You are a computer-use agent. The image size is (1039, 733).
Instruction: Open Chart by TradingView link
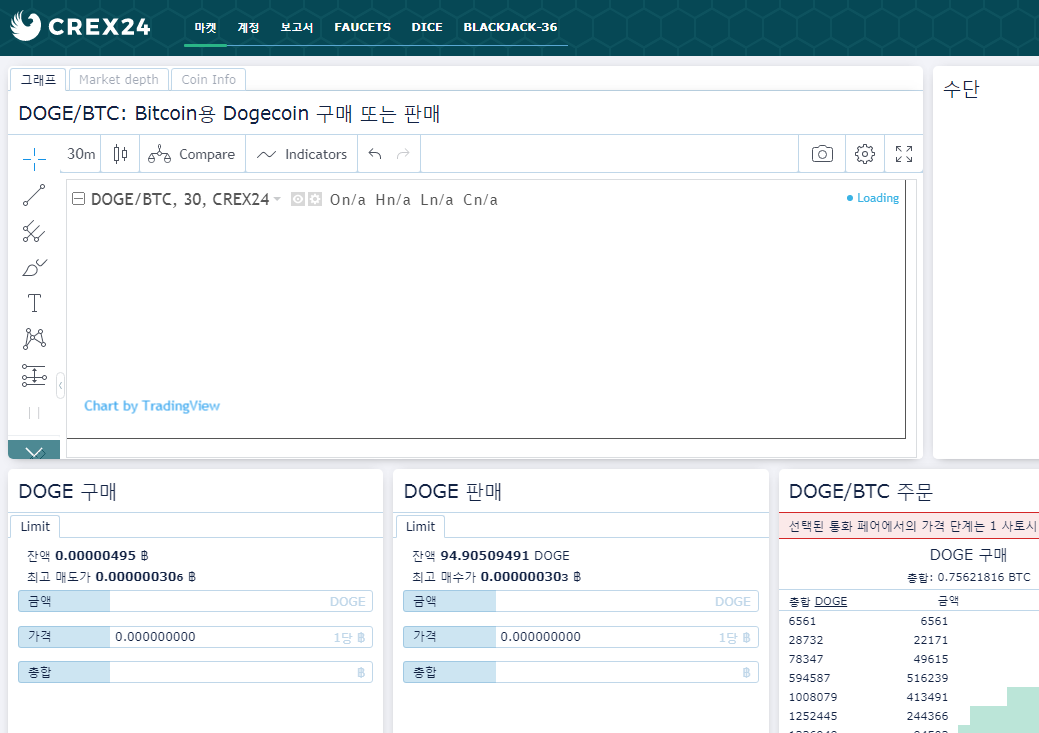pyautogui.click(x=152, y=406)
